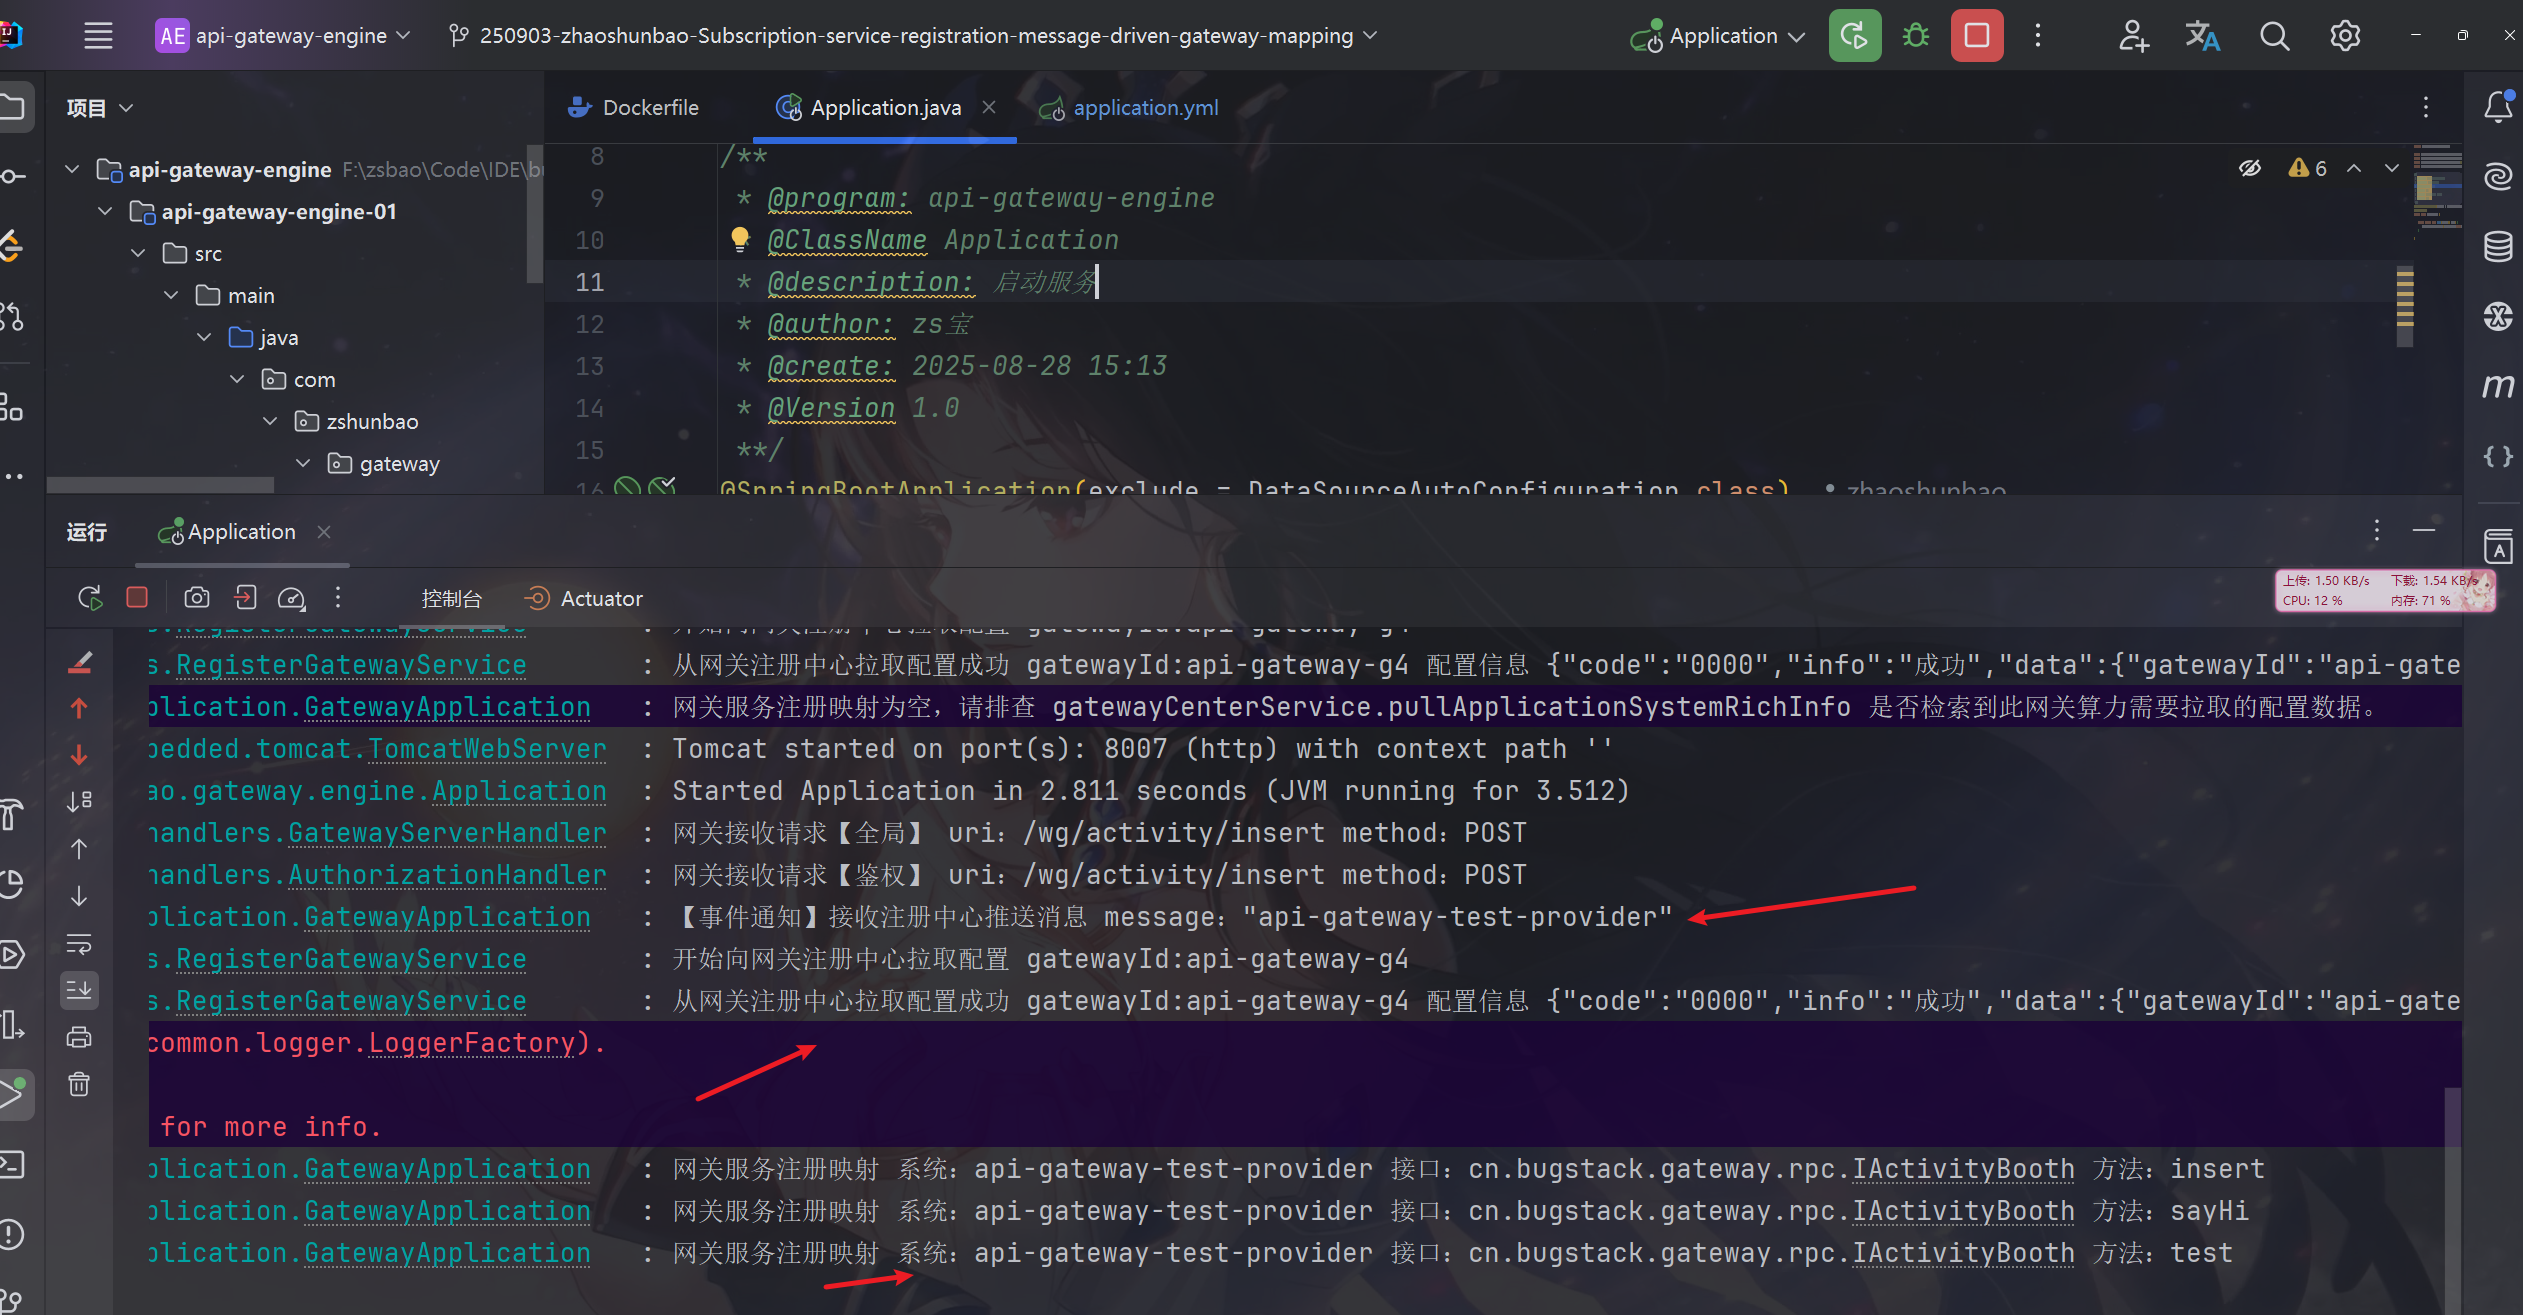Open the Maven tool window icon

pos(2497,386)
